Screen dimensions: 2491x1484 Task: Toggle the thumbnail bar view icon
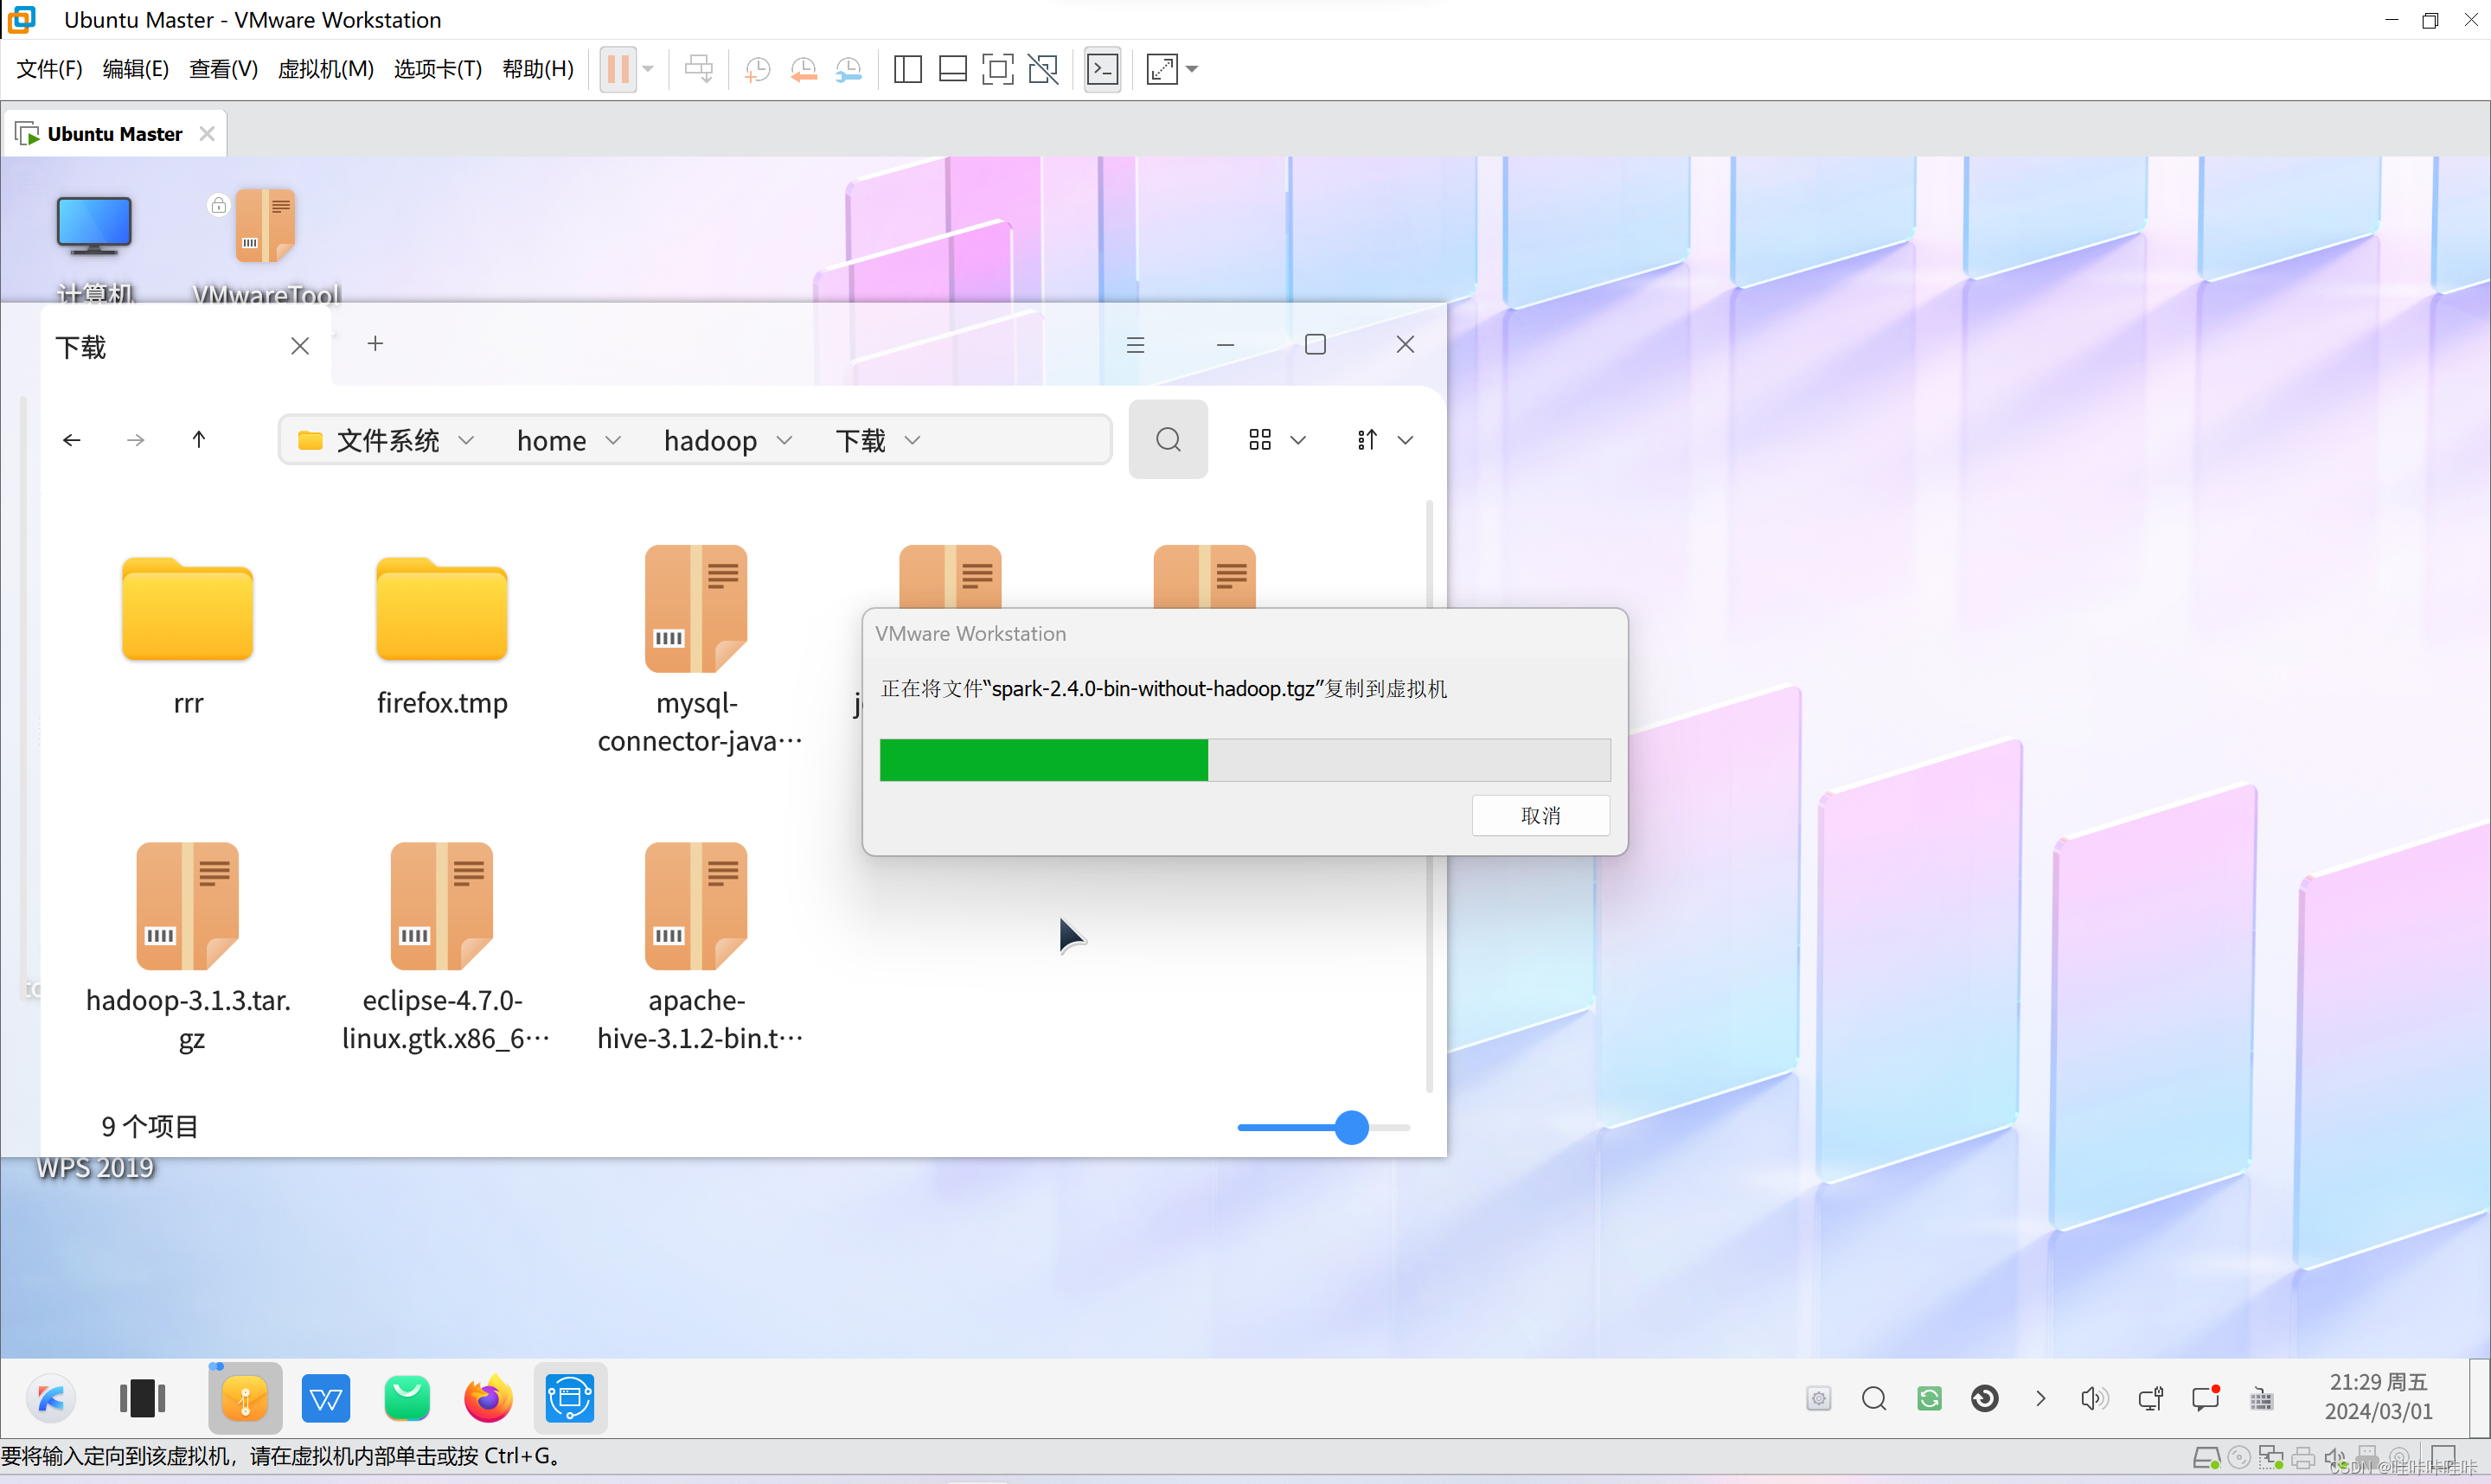pos(952,69)
